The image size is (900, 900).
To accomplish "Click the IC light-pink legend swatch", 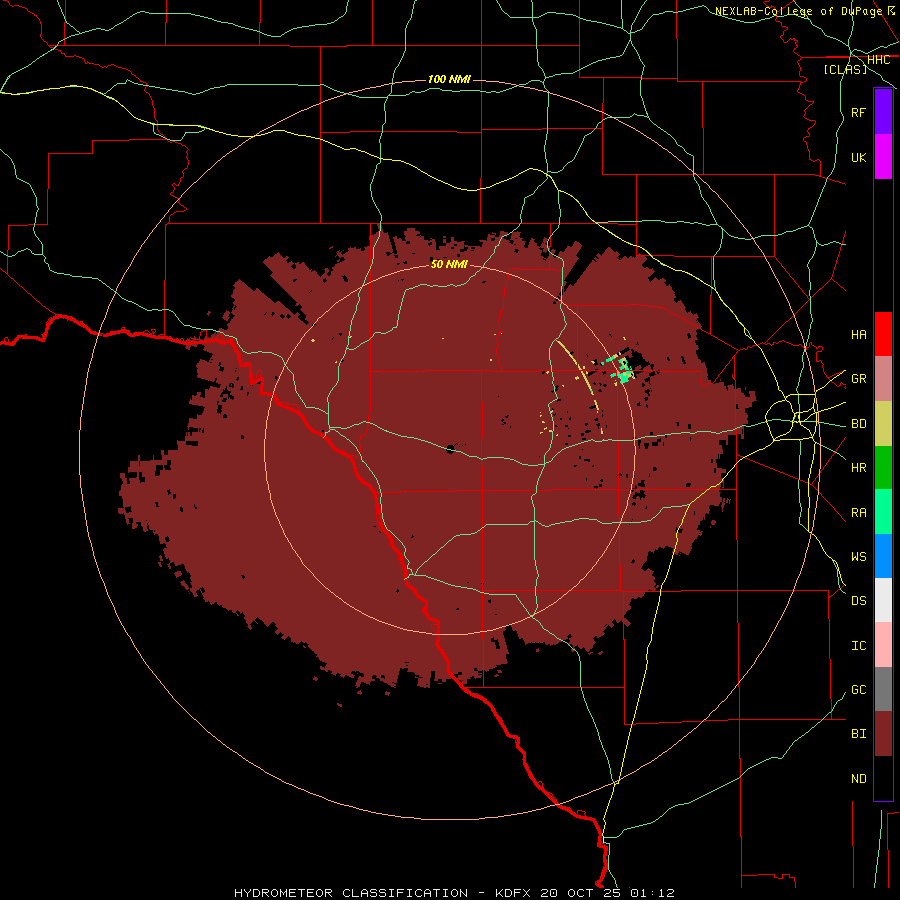I will coord(883,645).
